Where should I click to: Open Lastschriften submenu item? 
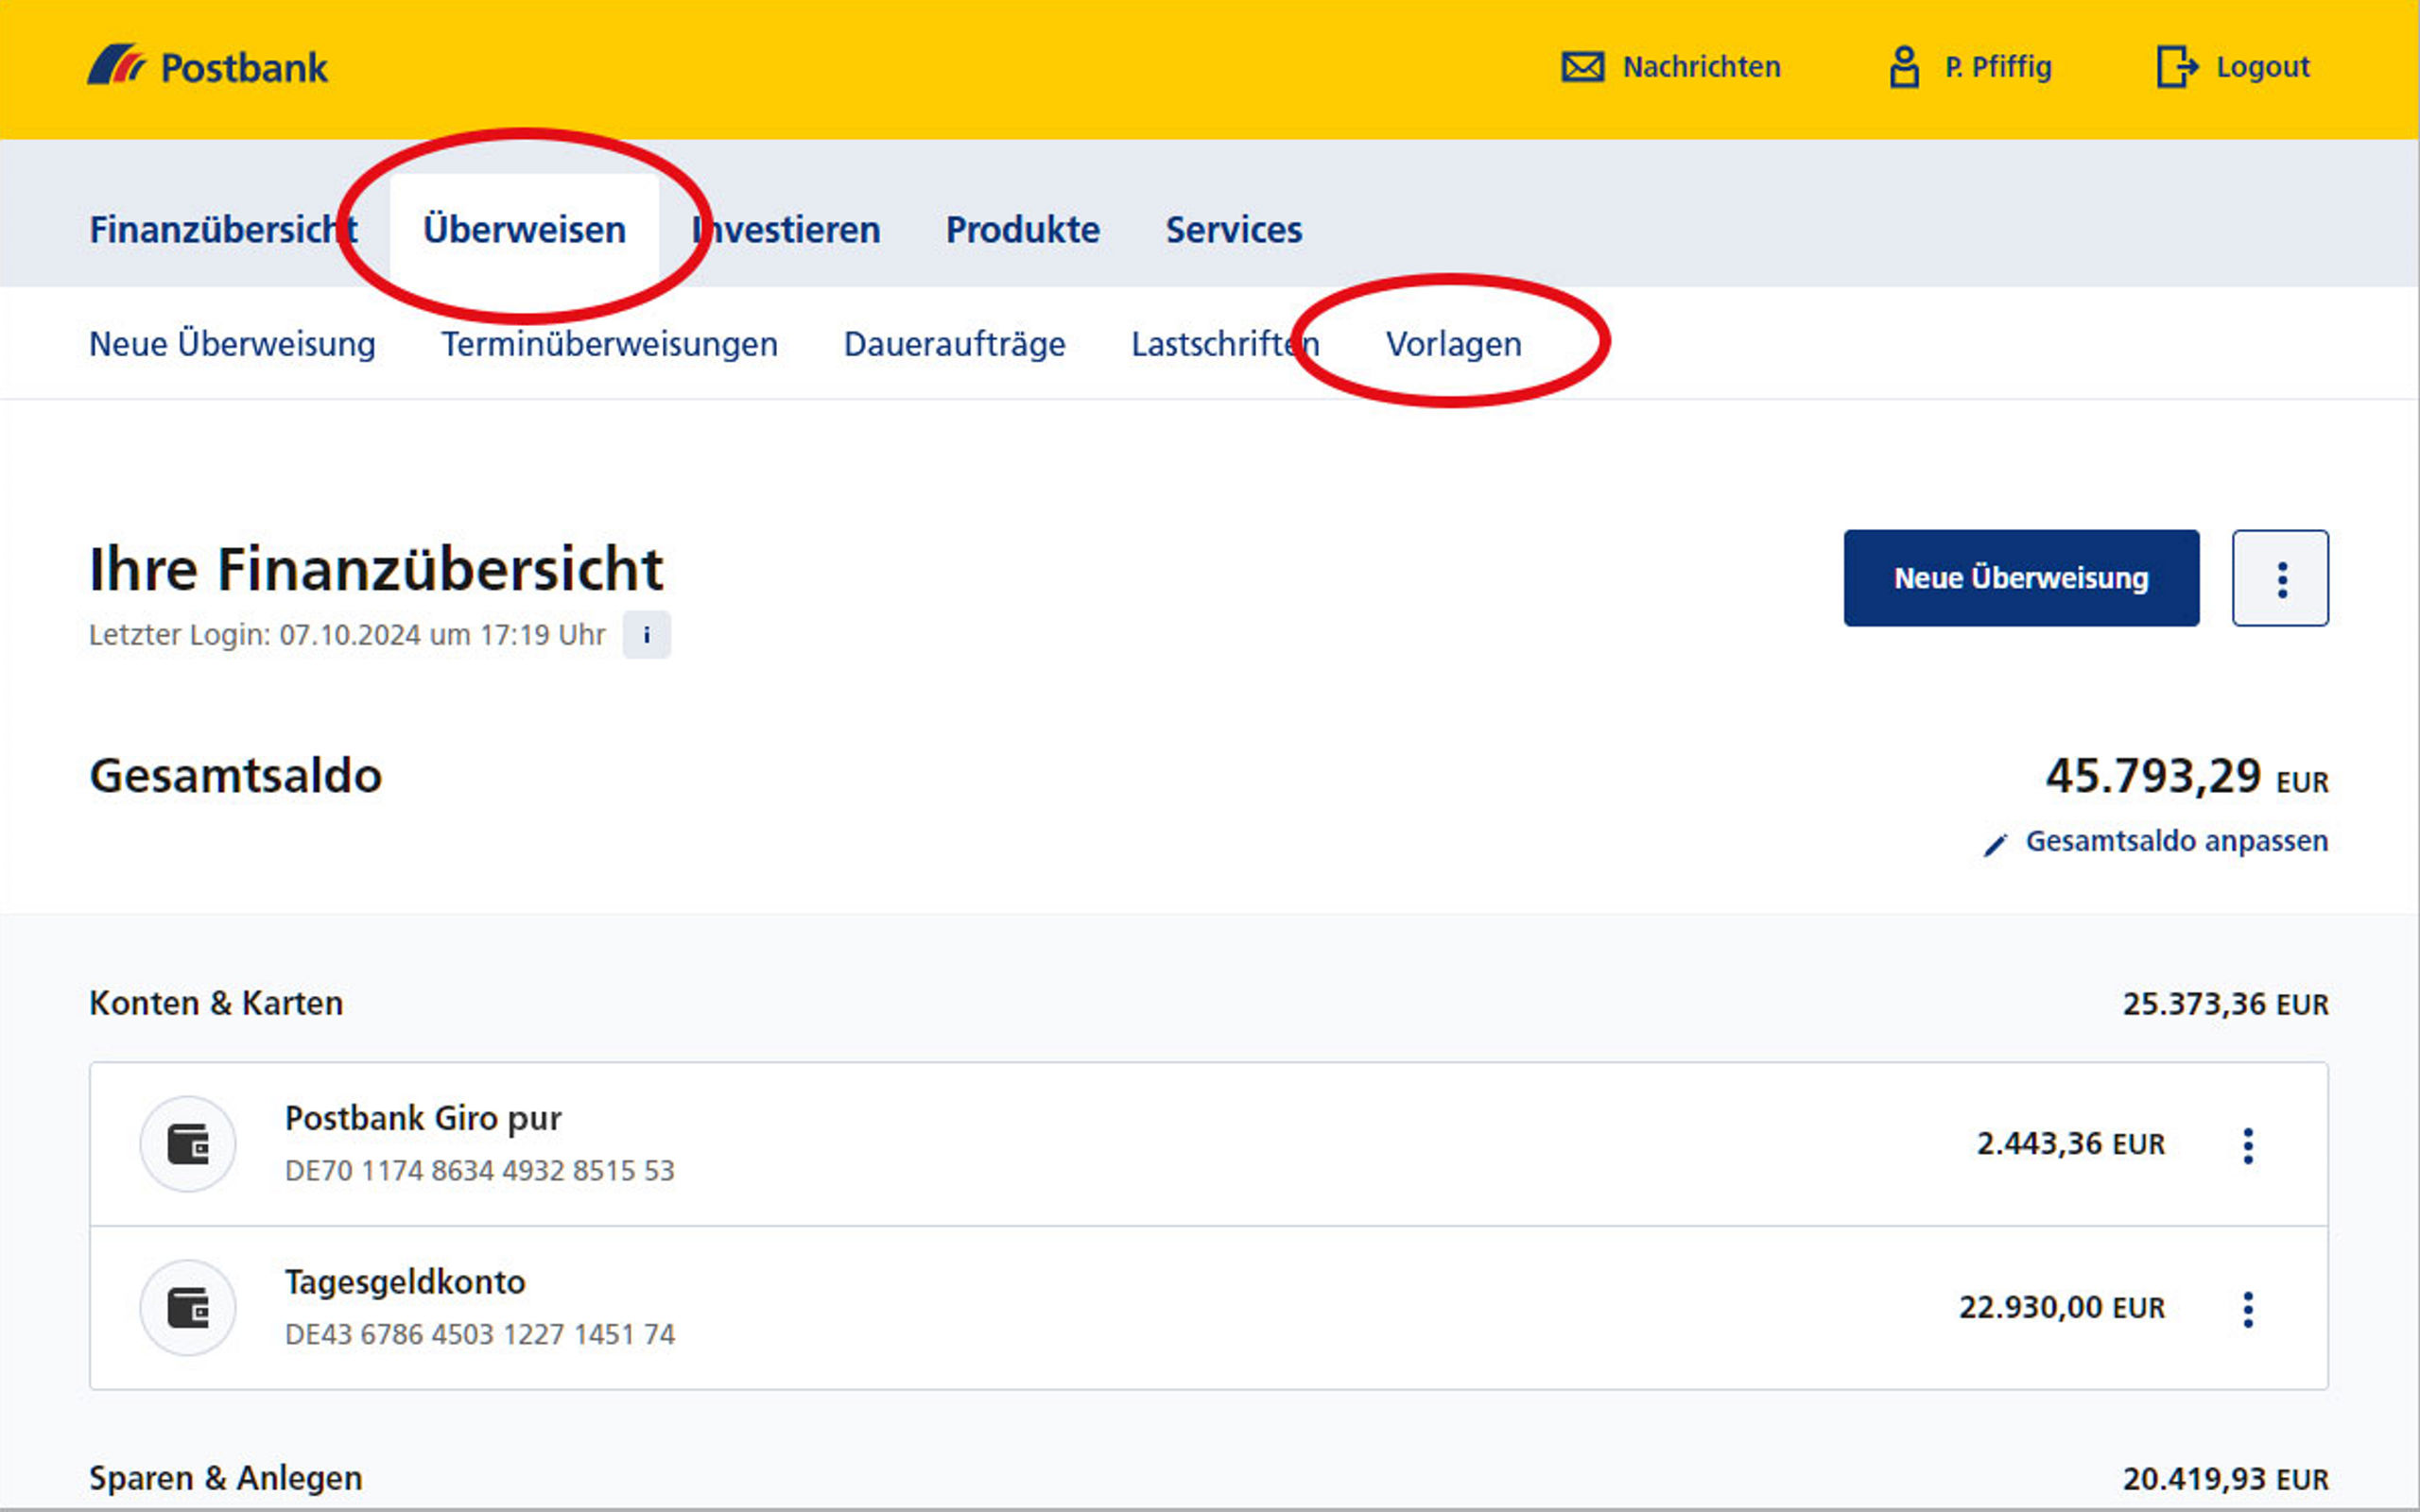[1225, 344]
